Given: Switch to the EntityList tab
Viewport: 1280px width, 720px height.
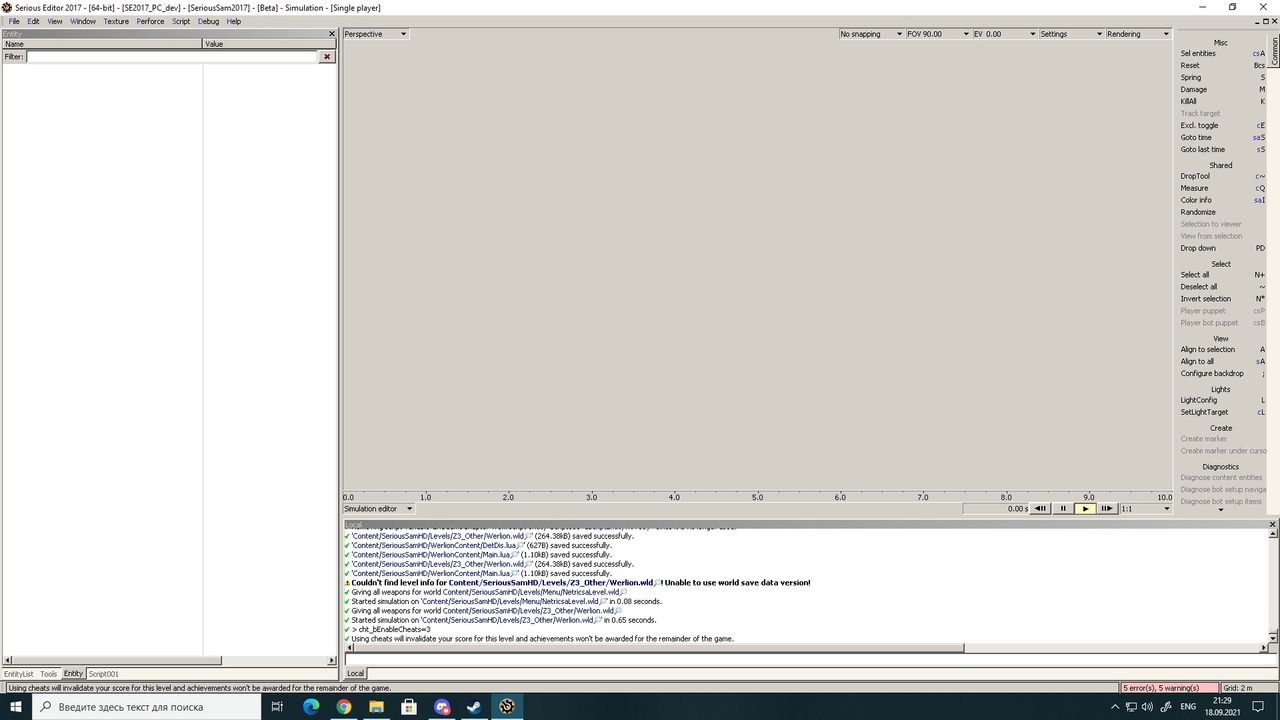Looking at the screenshot, I should (19, 674).
